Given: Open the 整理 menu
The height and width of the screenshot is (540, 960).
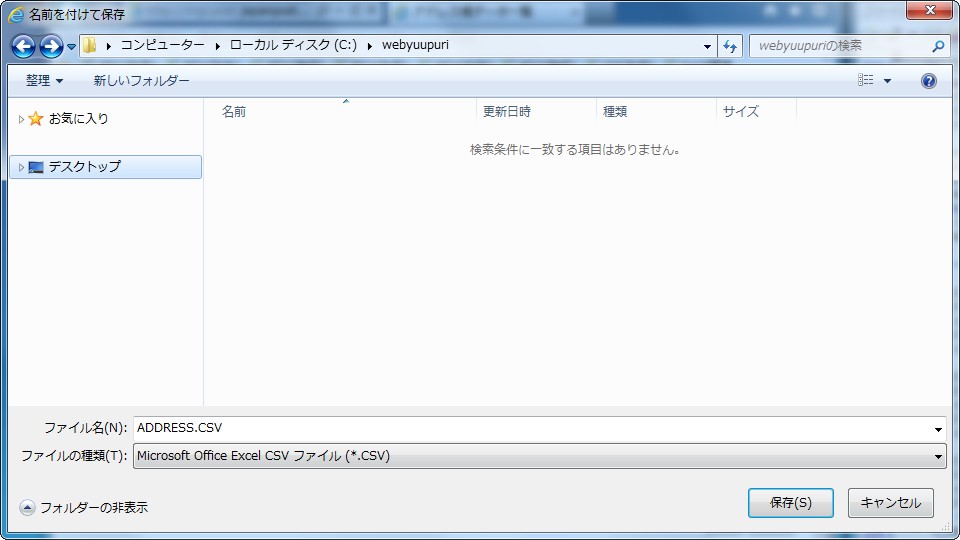Looking at the screenshot, I should click(x=44, y=81).
